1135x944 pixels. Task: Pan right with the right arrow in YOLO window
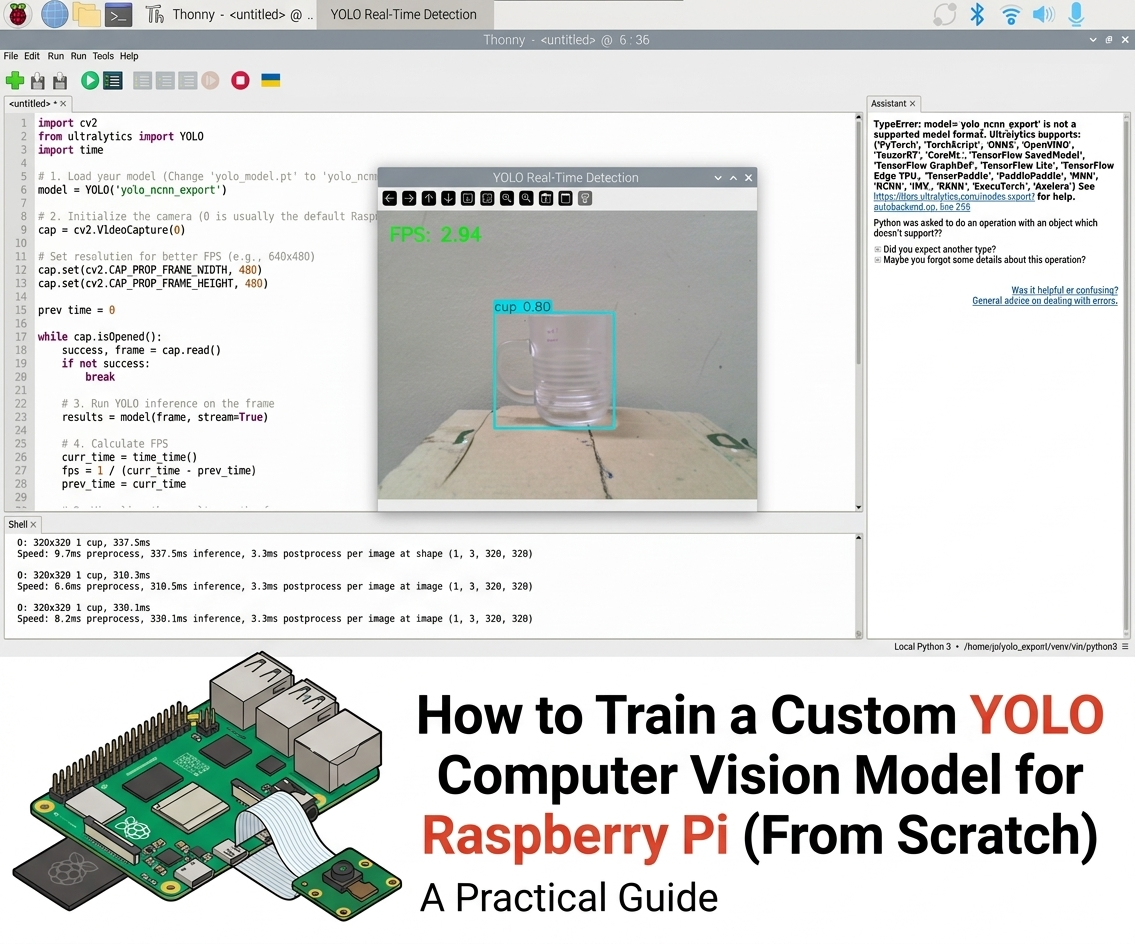point(409,198)
